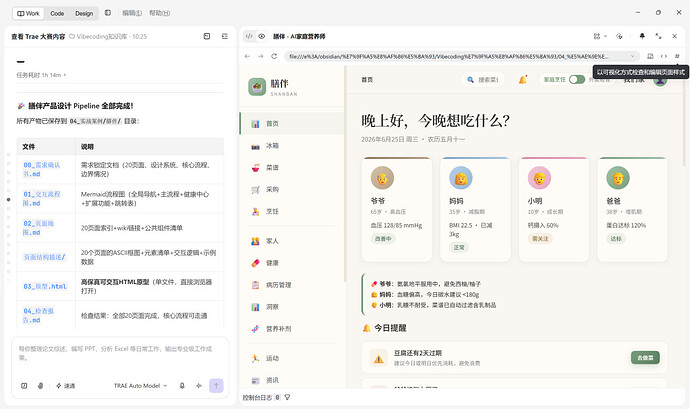This screenshot has width=690, height=409.
Task: Open 运动 sidebar item
Action: 292,358
